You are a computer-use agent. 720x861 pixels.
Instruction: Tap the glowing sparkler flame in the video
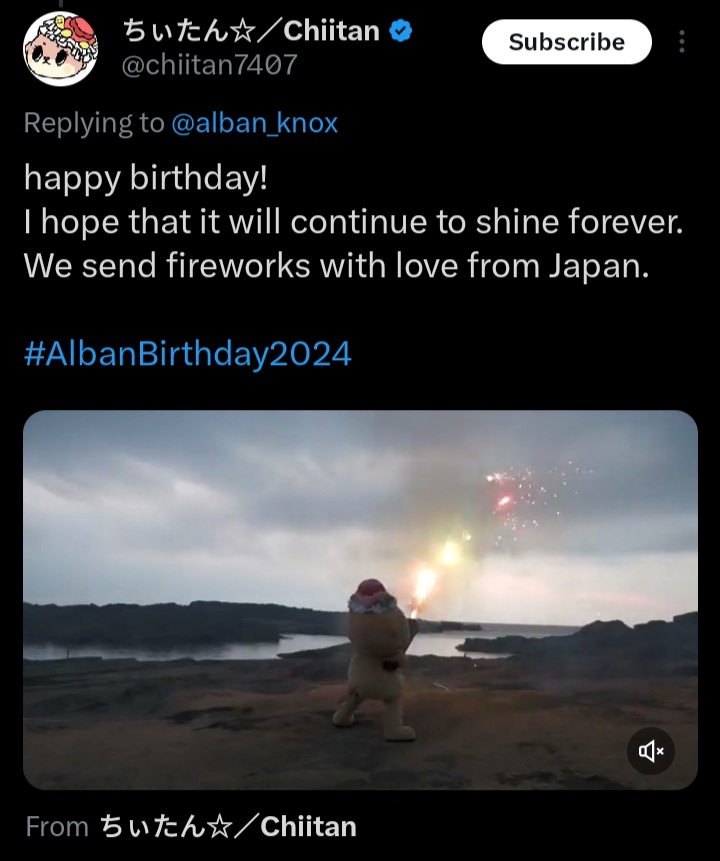[424, 583]
